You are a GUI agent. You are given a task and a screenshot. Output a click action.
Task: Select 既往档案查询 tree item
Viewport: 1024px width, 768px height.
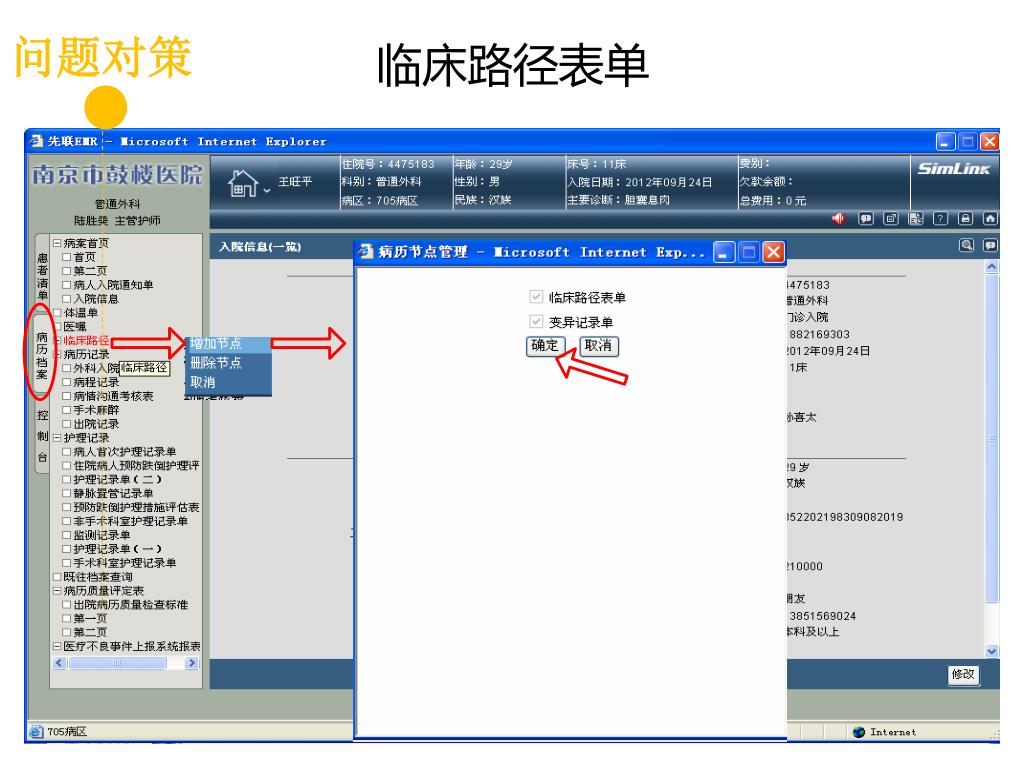pyautogui.click(x=98, y=577)
